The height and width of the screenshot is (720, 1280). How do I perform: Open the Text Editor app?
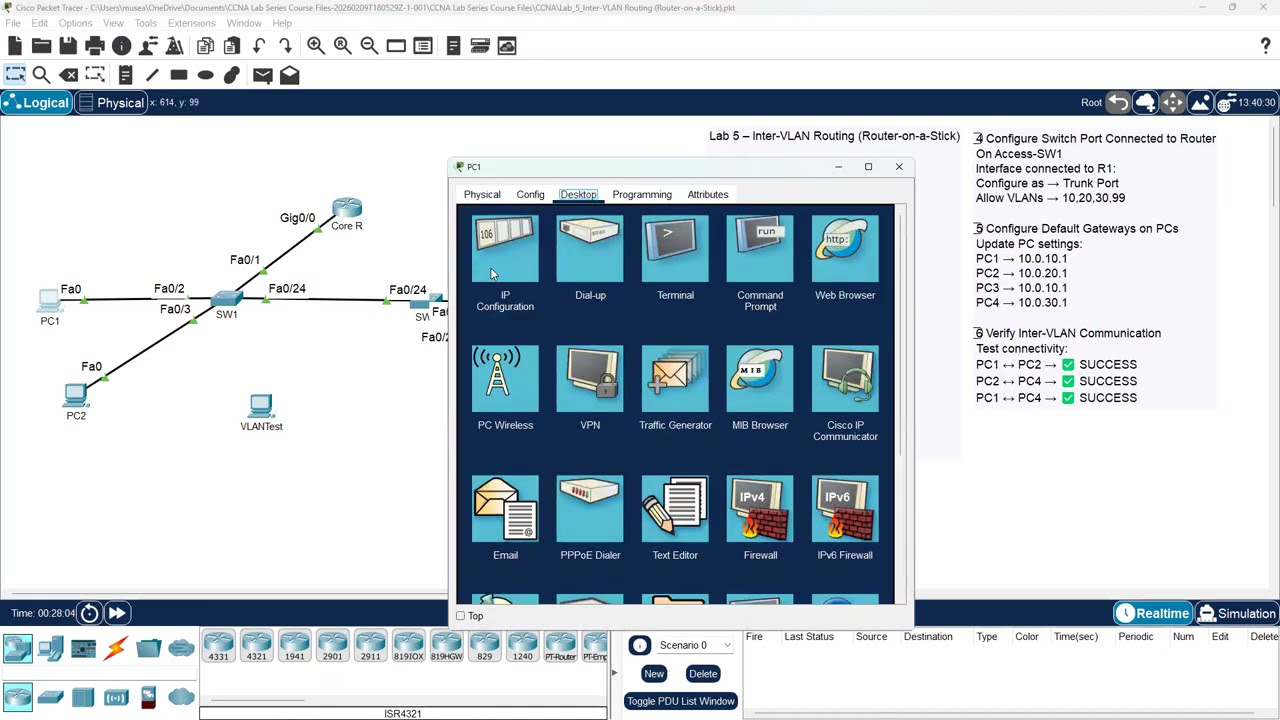click(675, 518)
